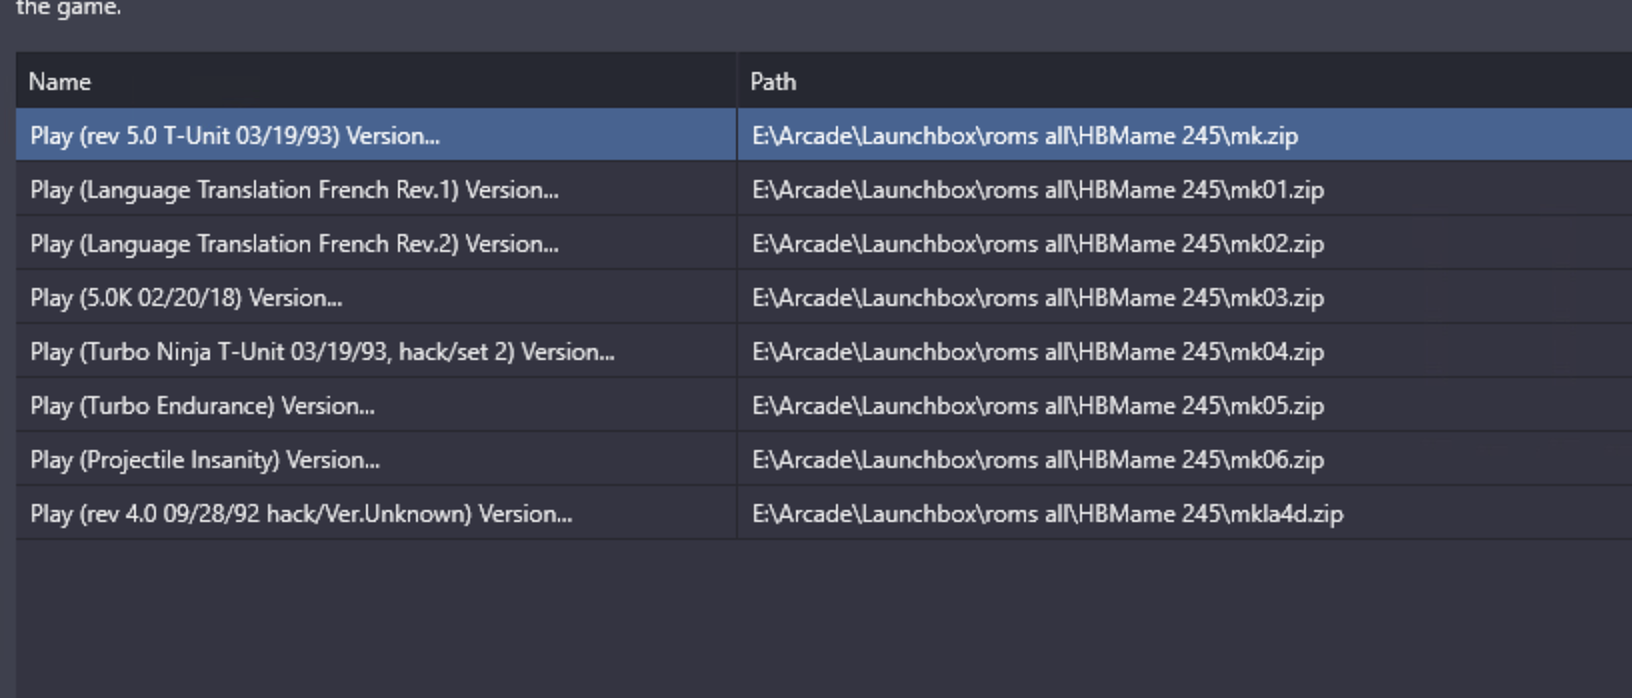Highlight the Projectile Insanity version row

point(205,460)
